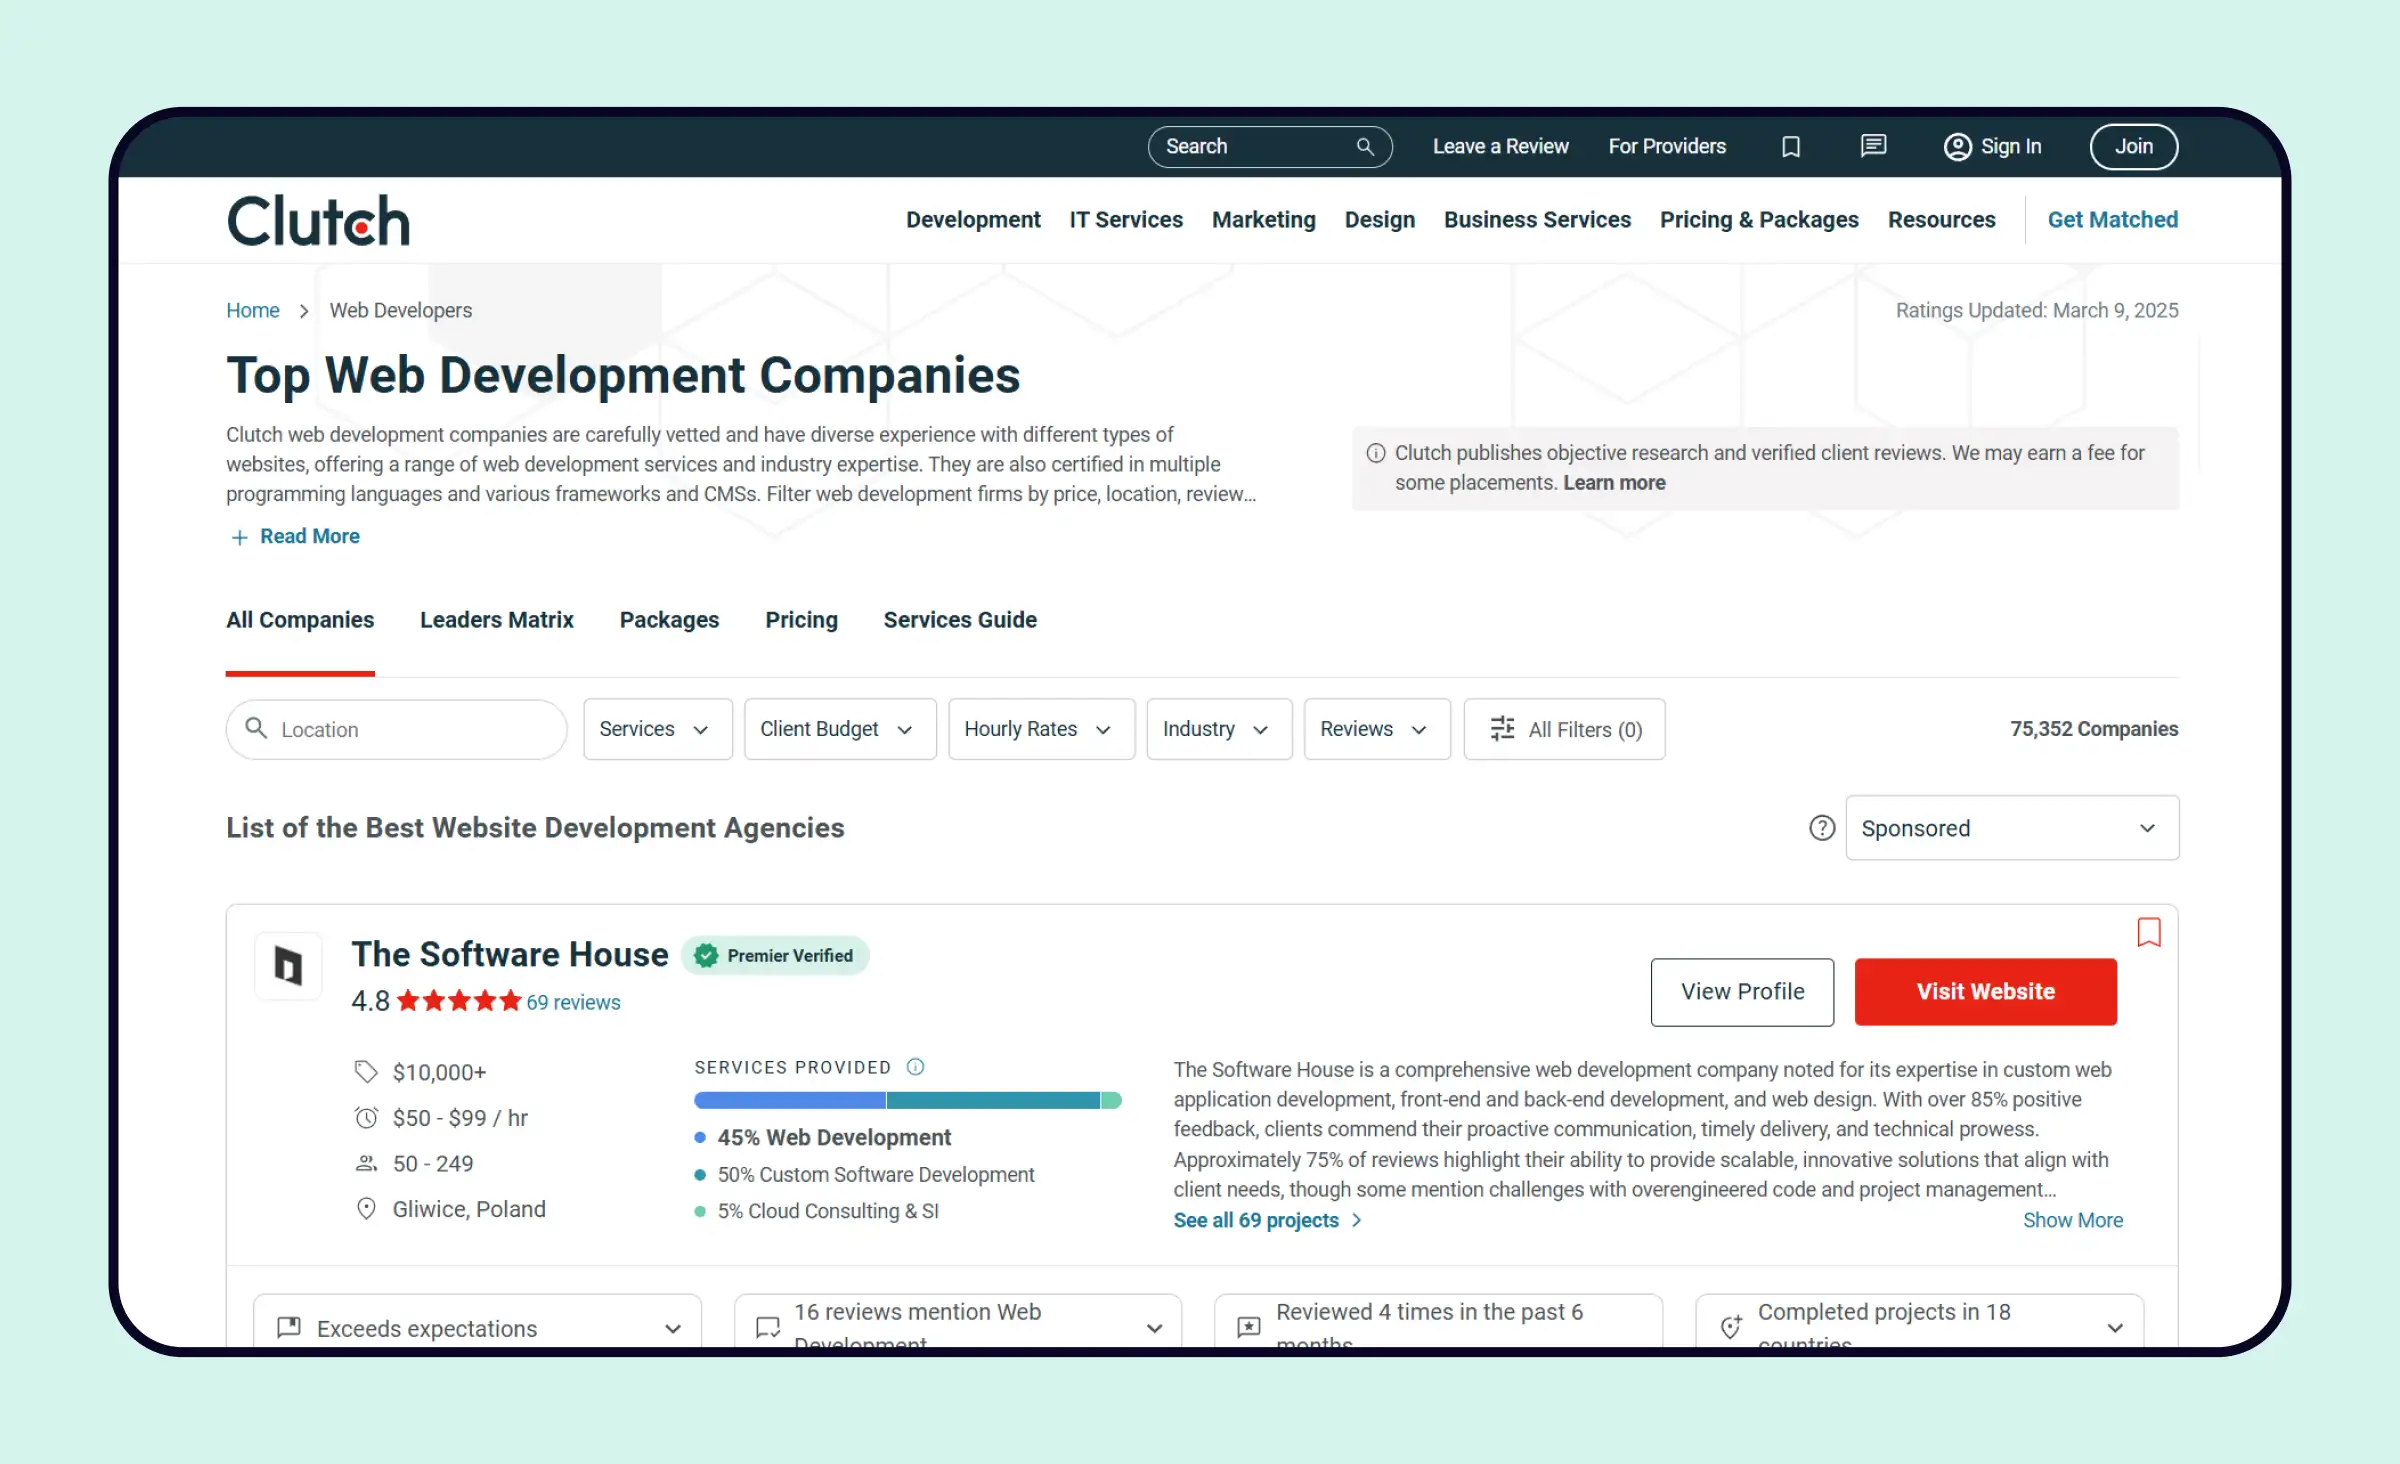The image size is (2400, 1464).
Task: Open the Hourly Rates filter dropdown
Action: tap(1041, 729)
